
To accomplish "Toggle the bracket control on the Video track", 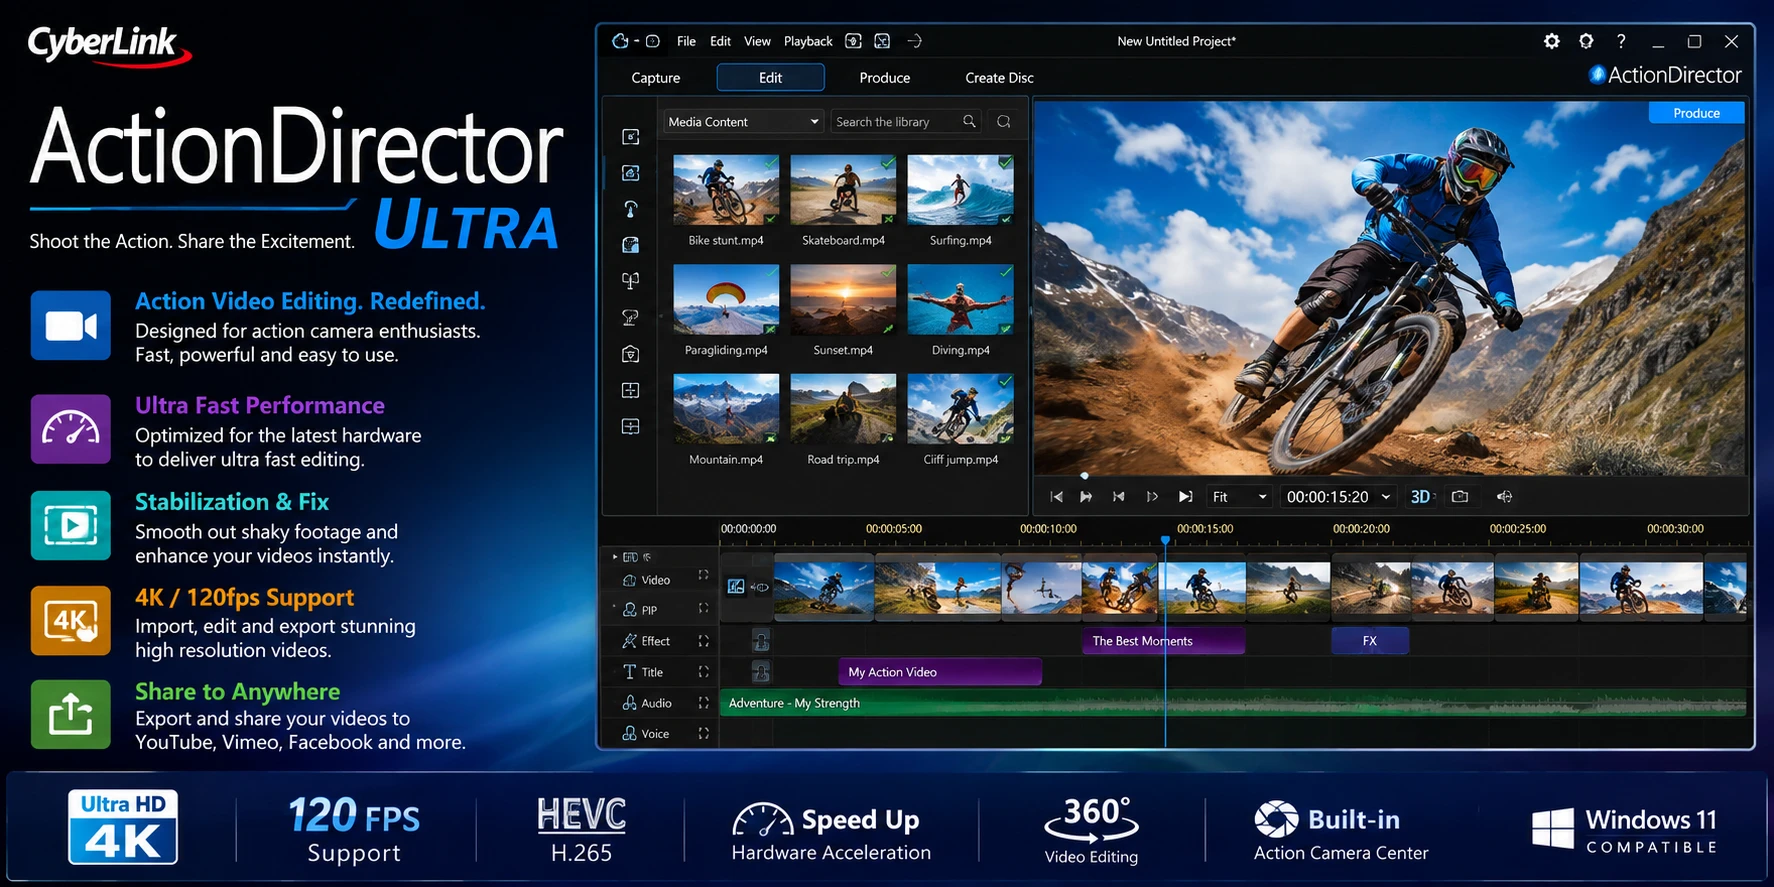I will pyautogui.click(x=704, y=576).
